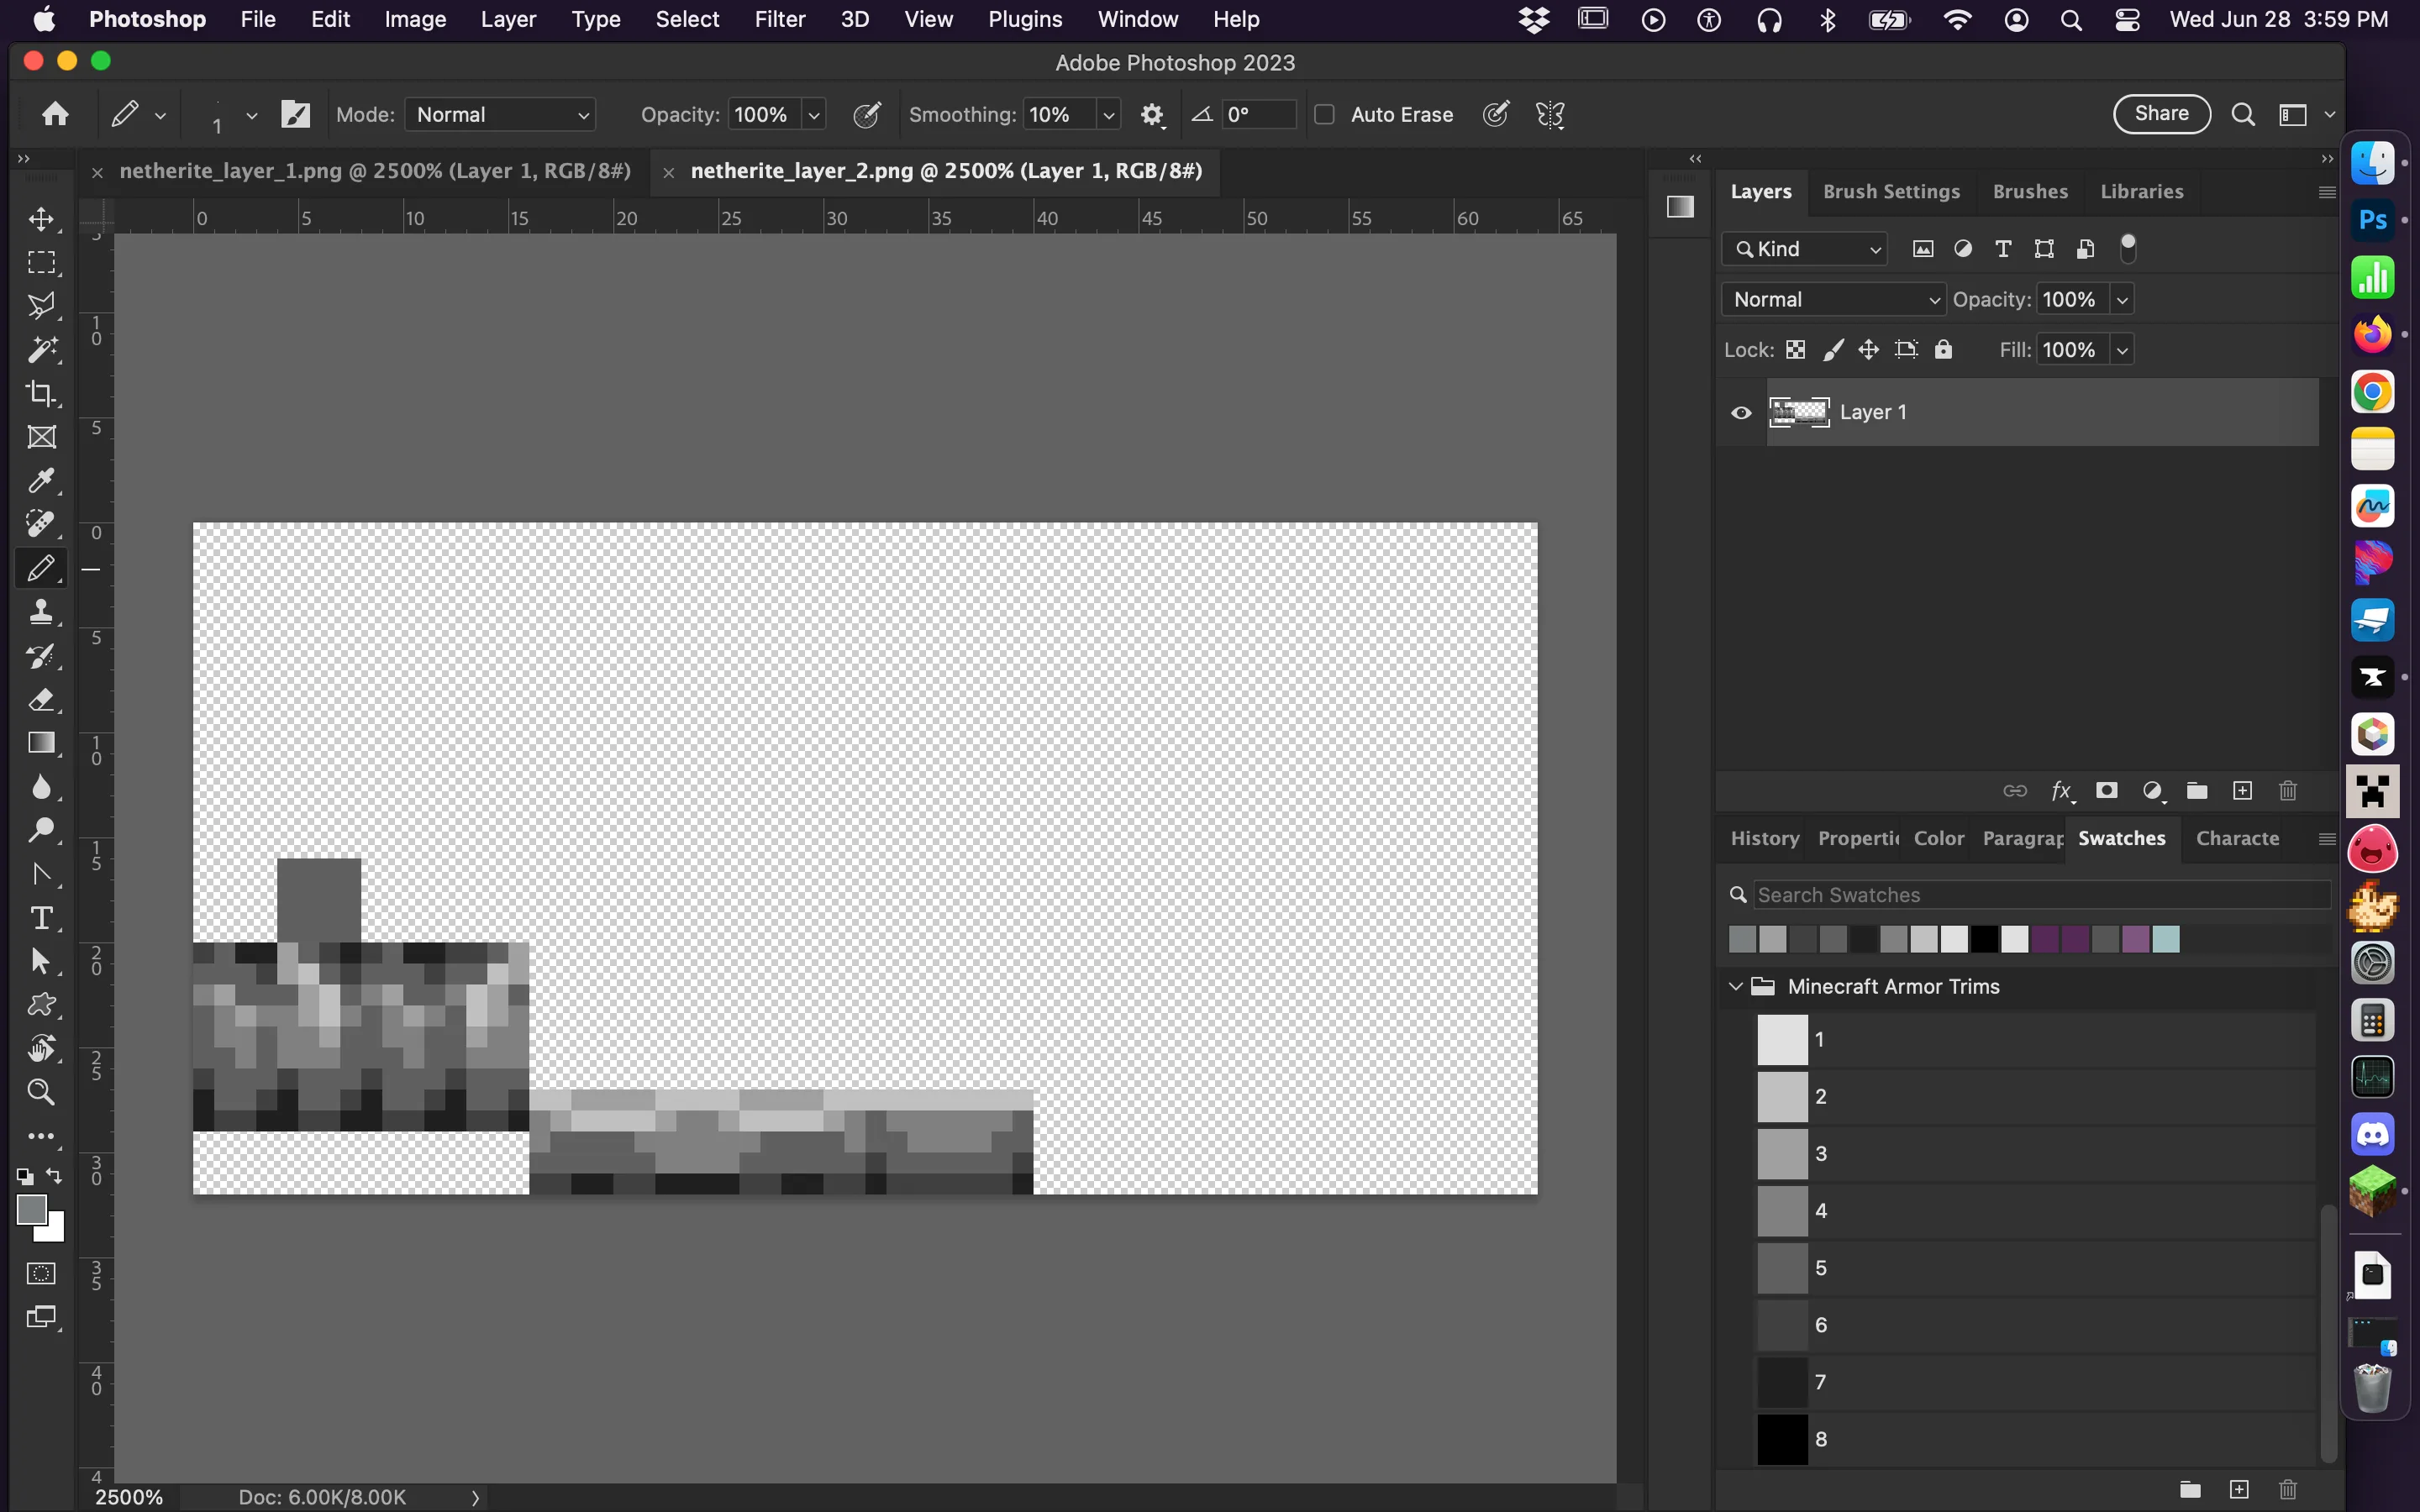Click the Search Swatches field

coord(2042,895)
